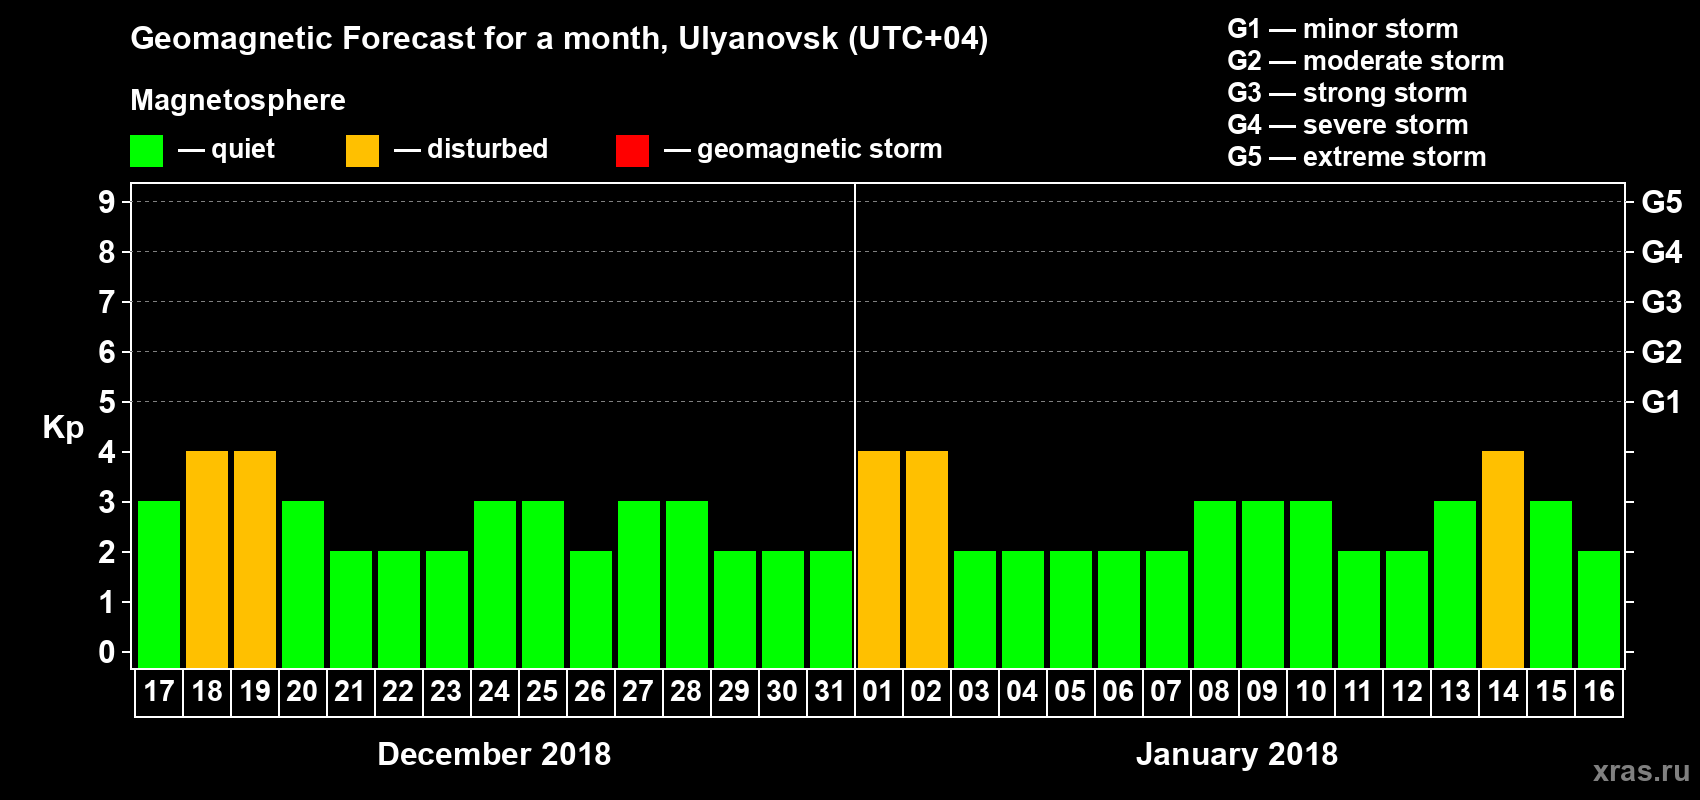Click the '— disturbed' legend label
This screenshot has height=800, width=1700.
point(471,150)
